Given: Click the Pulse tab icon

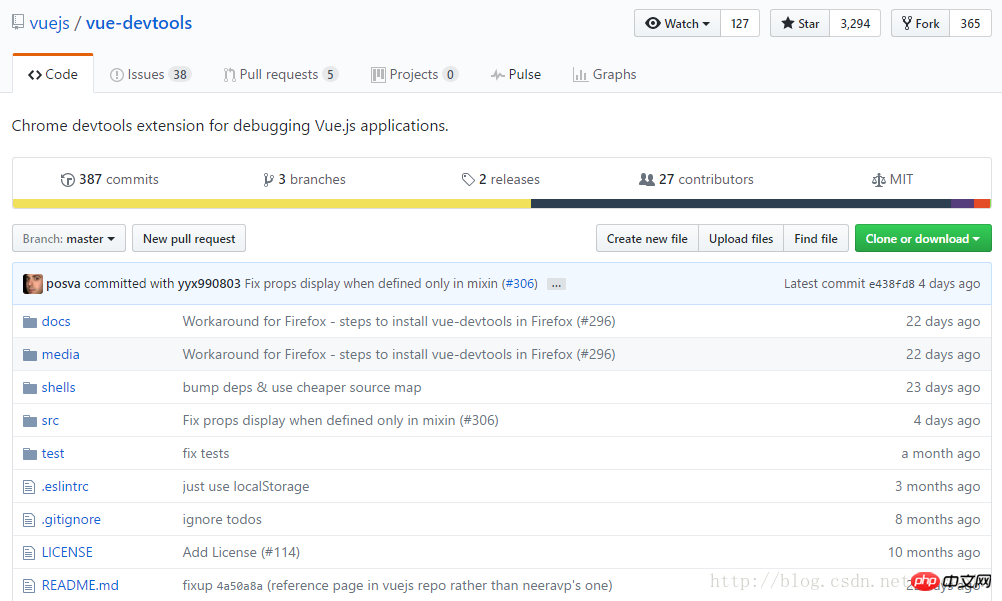Looking at the screenshot, I should [498, 75].
